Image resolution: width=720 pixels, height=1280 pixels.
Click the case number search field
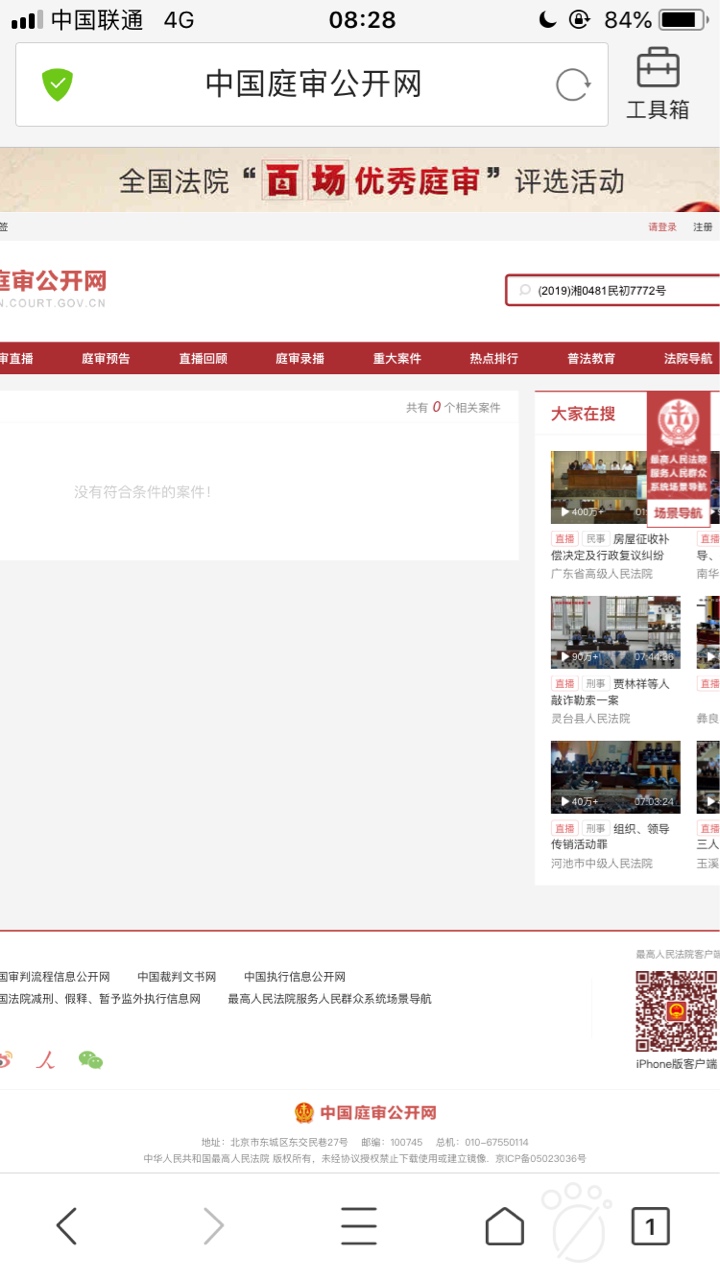click(x=612, y=291)
